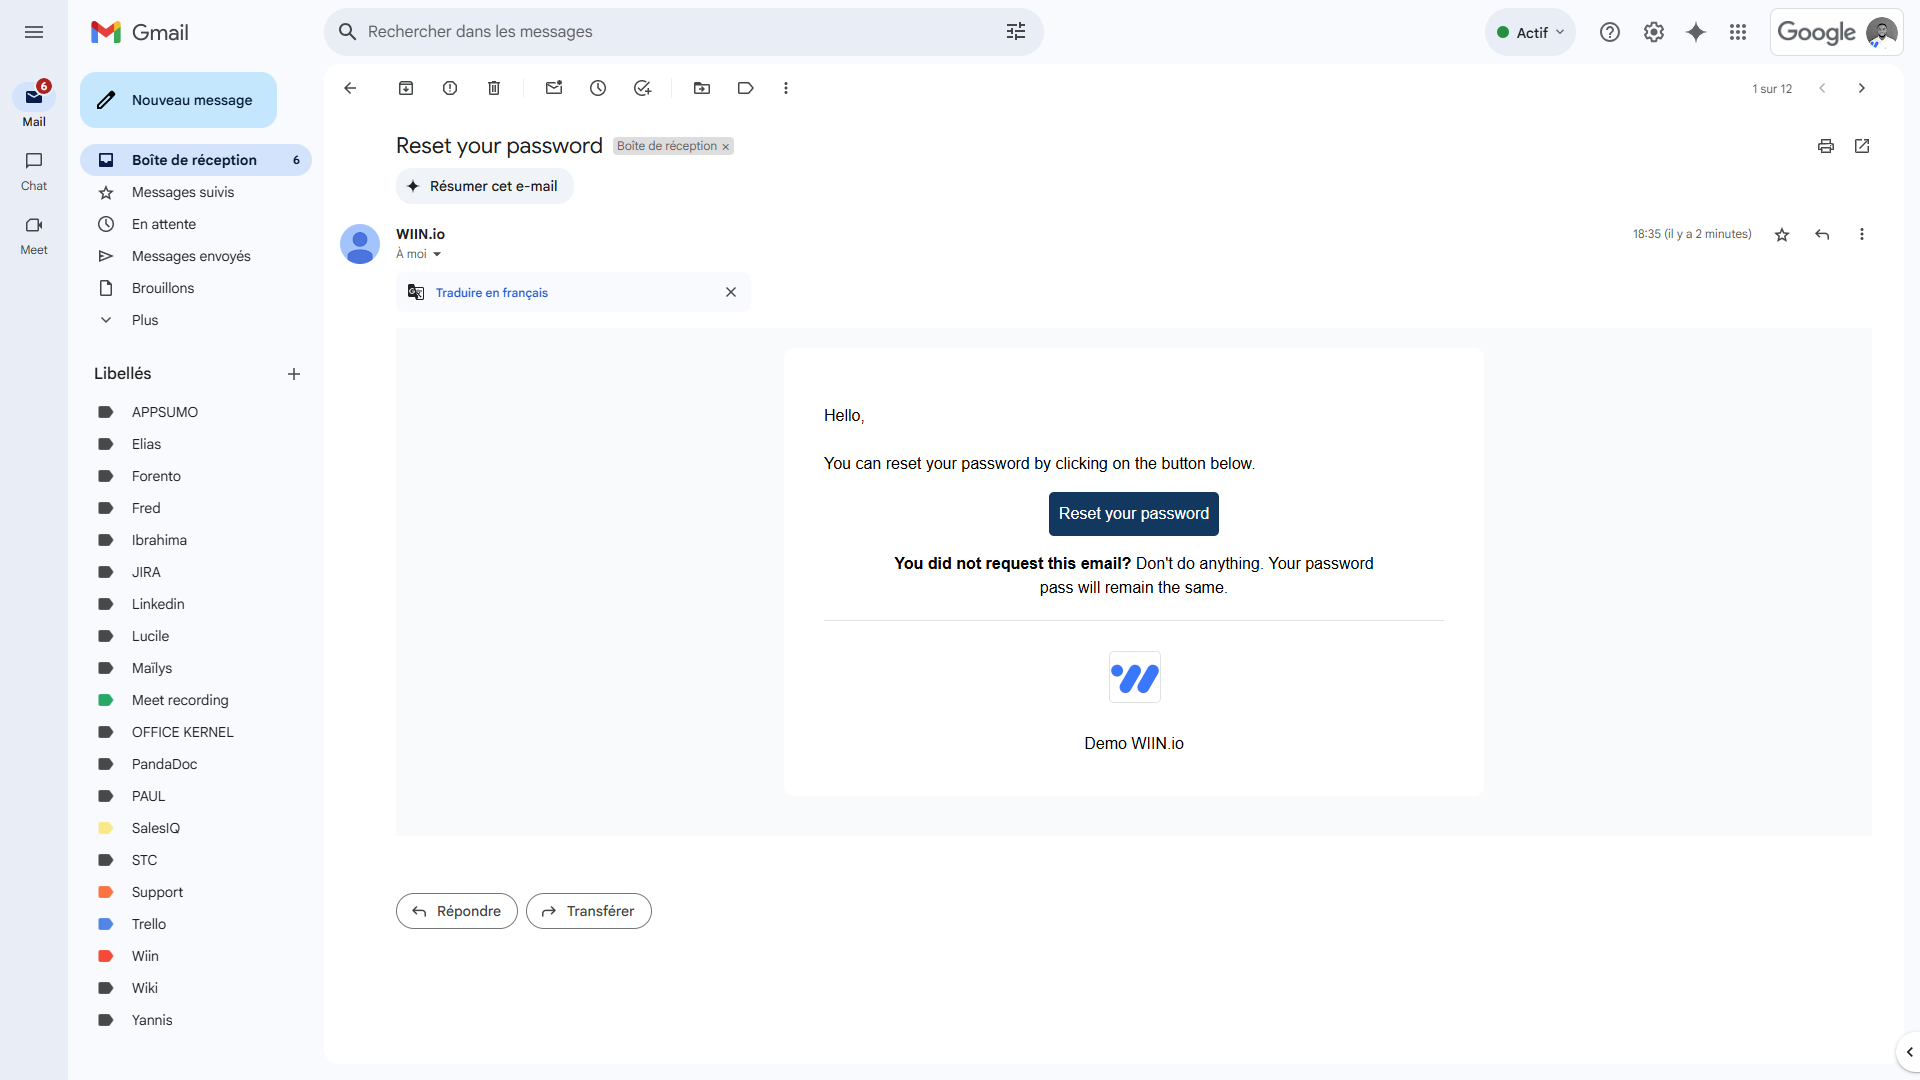This screenshot has width=1920, height=1080.
Task: Delete this email with trash icon
Action: (494, 88)
